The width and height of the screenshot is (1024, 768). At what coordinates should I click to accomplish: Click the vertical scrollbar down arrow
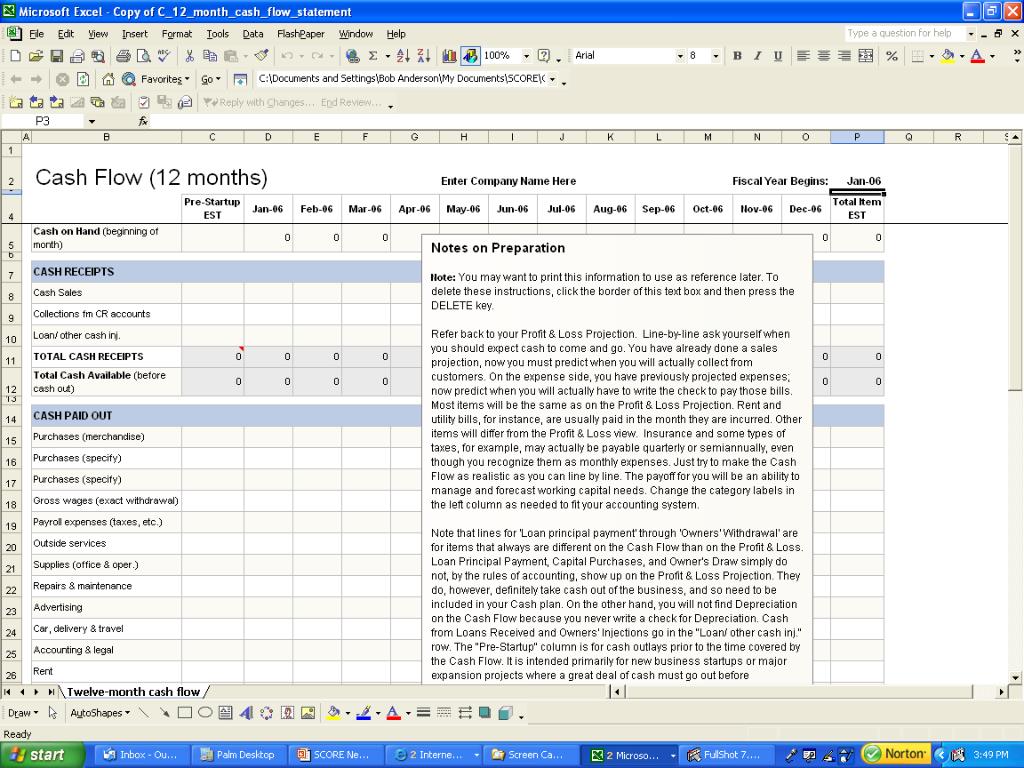(x=1015, y=678)
